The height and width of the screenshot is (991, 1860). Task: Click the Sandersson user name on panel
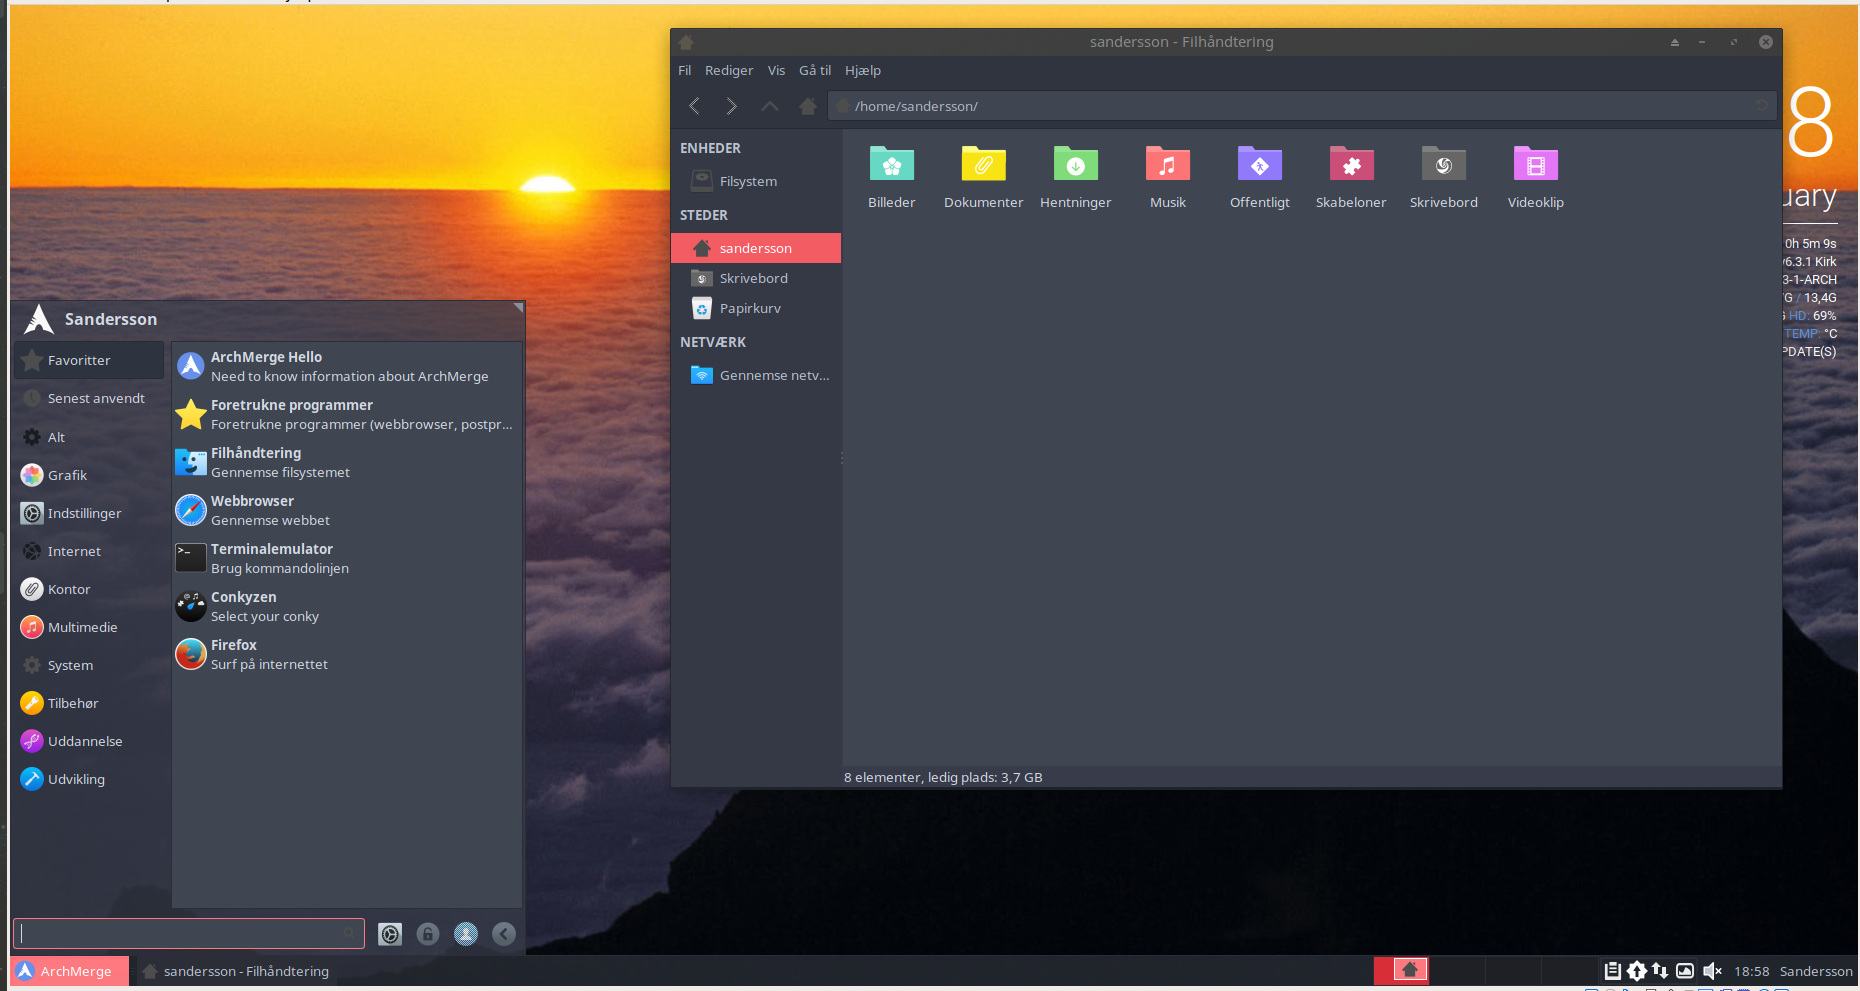[1816, 971]
